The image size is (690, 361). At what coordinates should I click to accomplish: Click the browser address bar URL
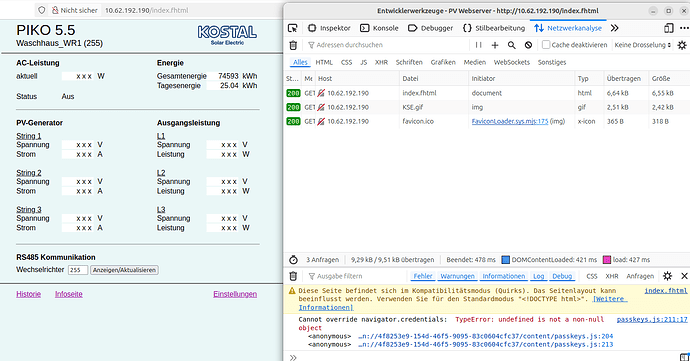147,10
